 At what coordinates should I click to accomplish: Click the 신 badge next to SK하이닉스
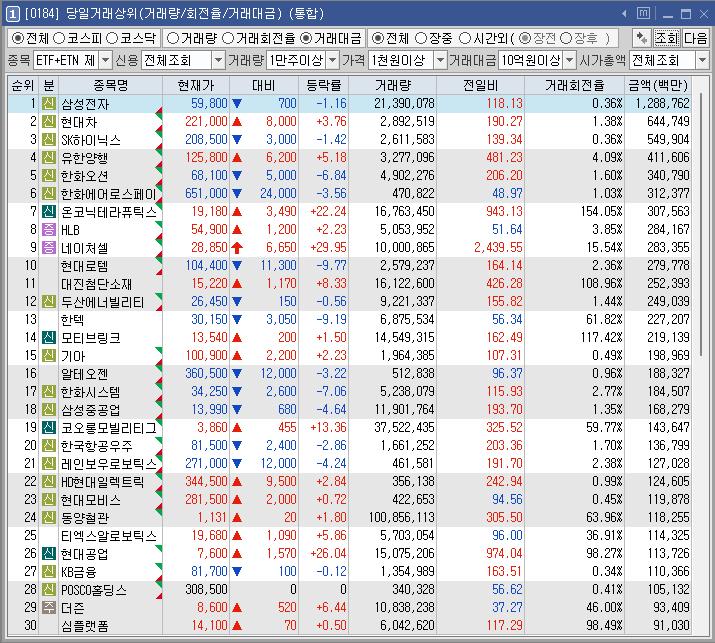tap(48, 140)
